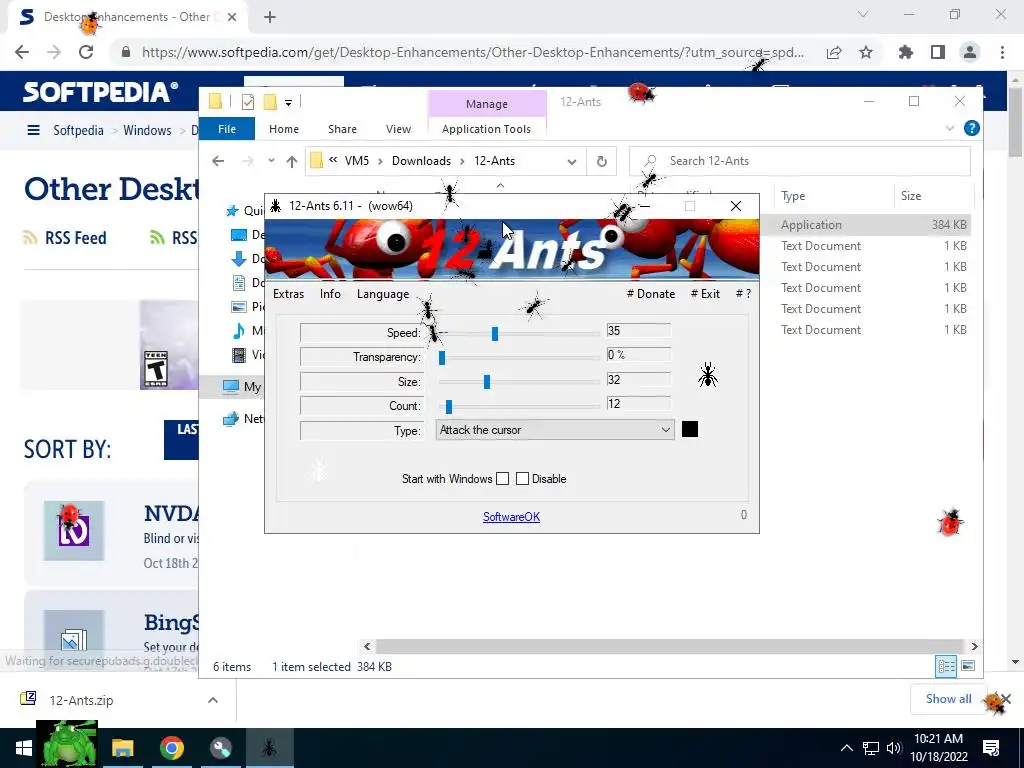Screen dimensions: 1024x768
Task: Enable the Disable checkbox in 12-Ants
Action: 522,479
